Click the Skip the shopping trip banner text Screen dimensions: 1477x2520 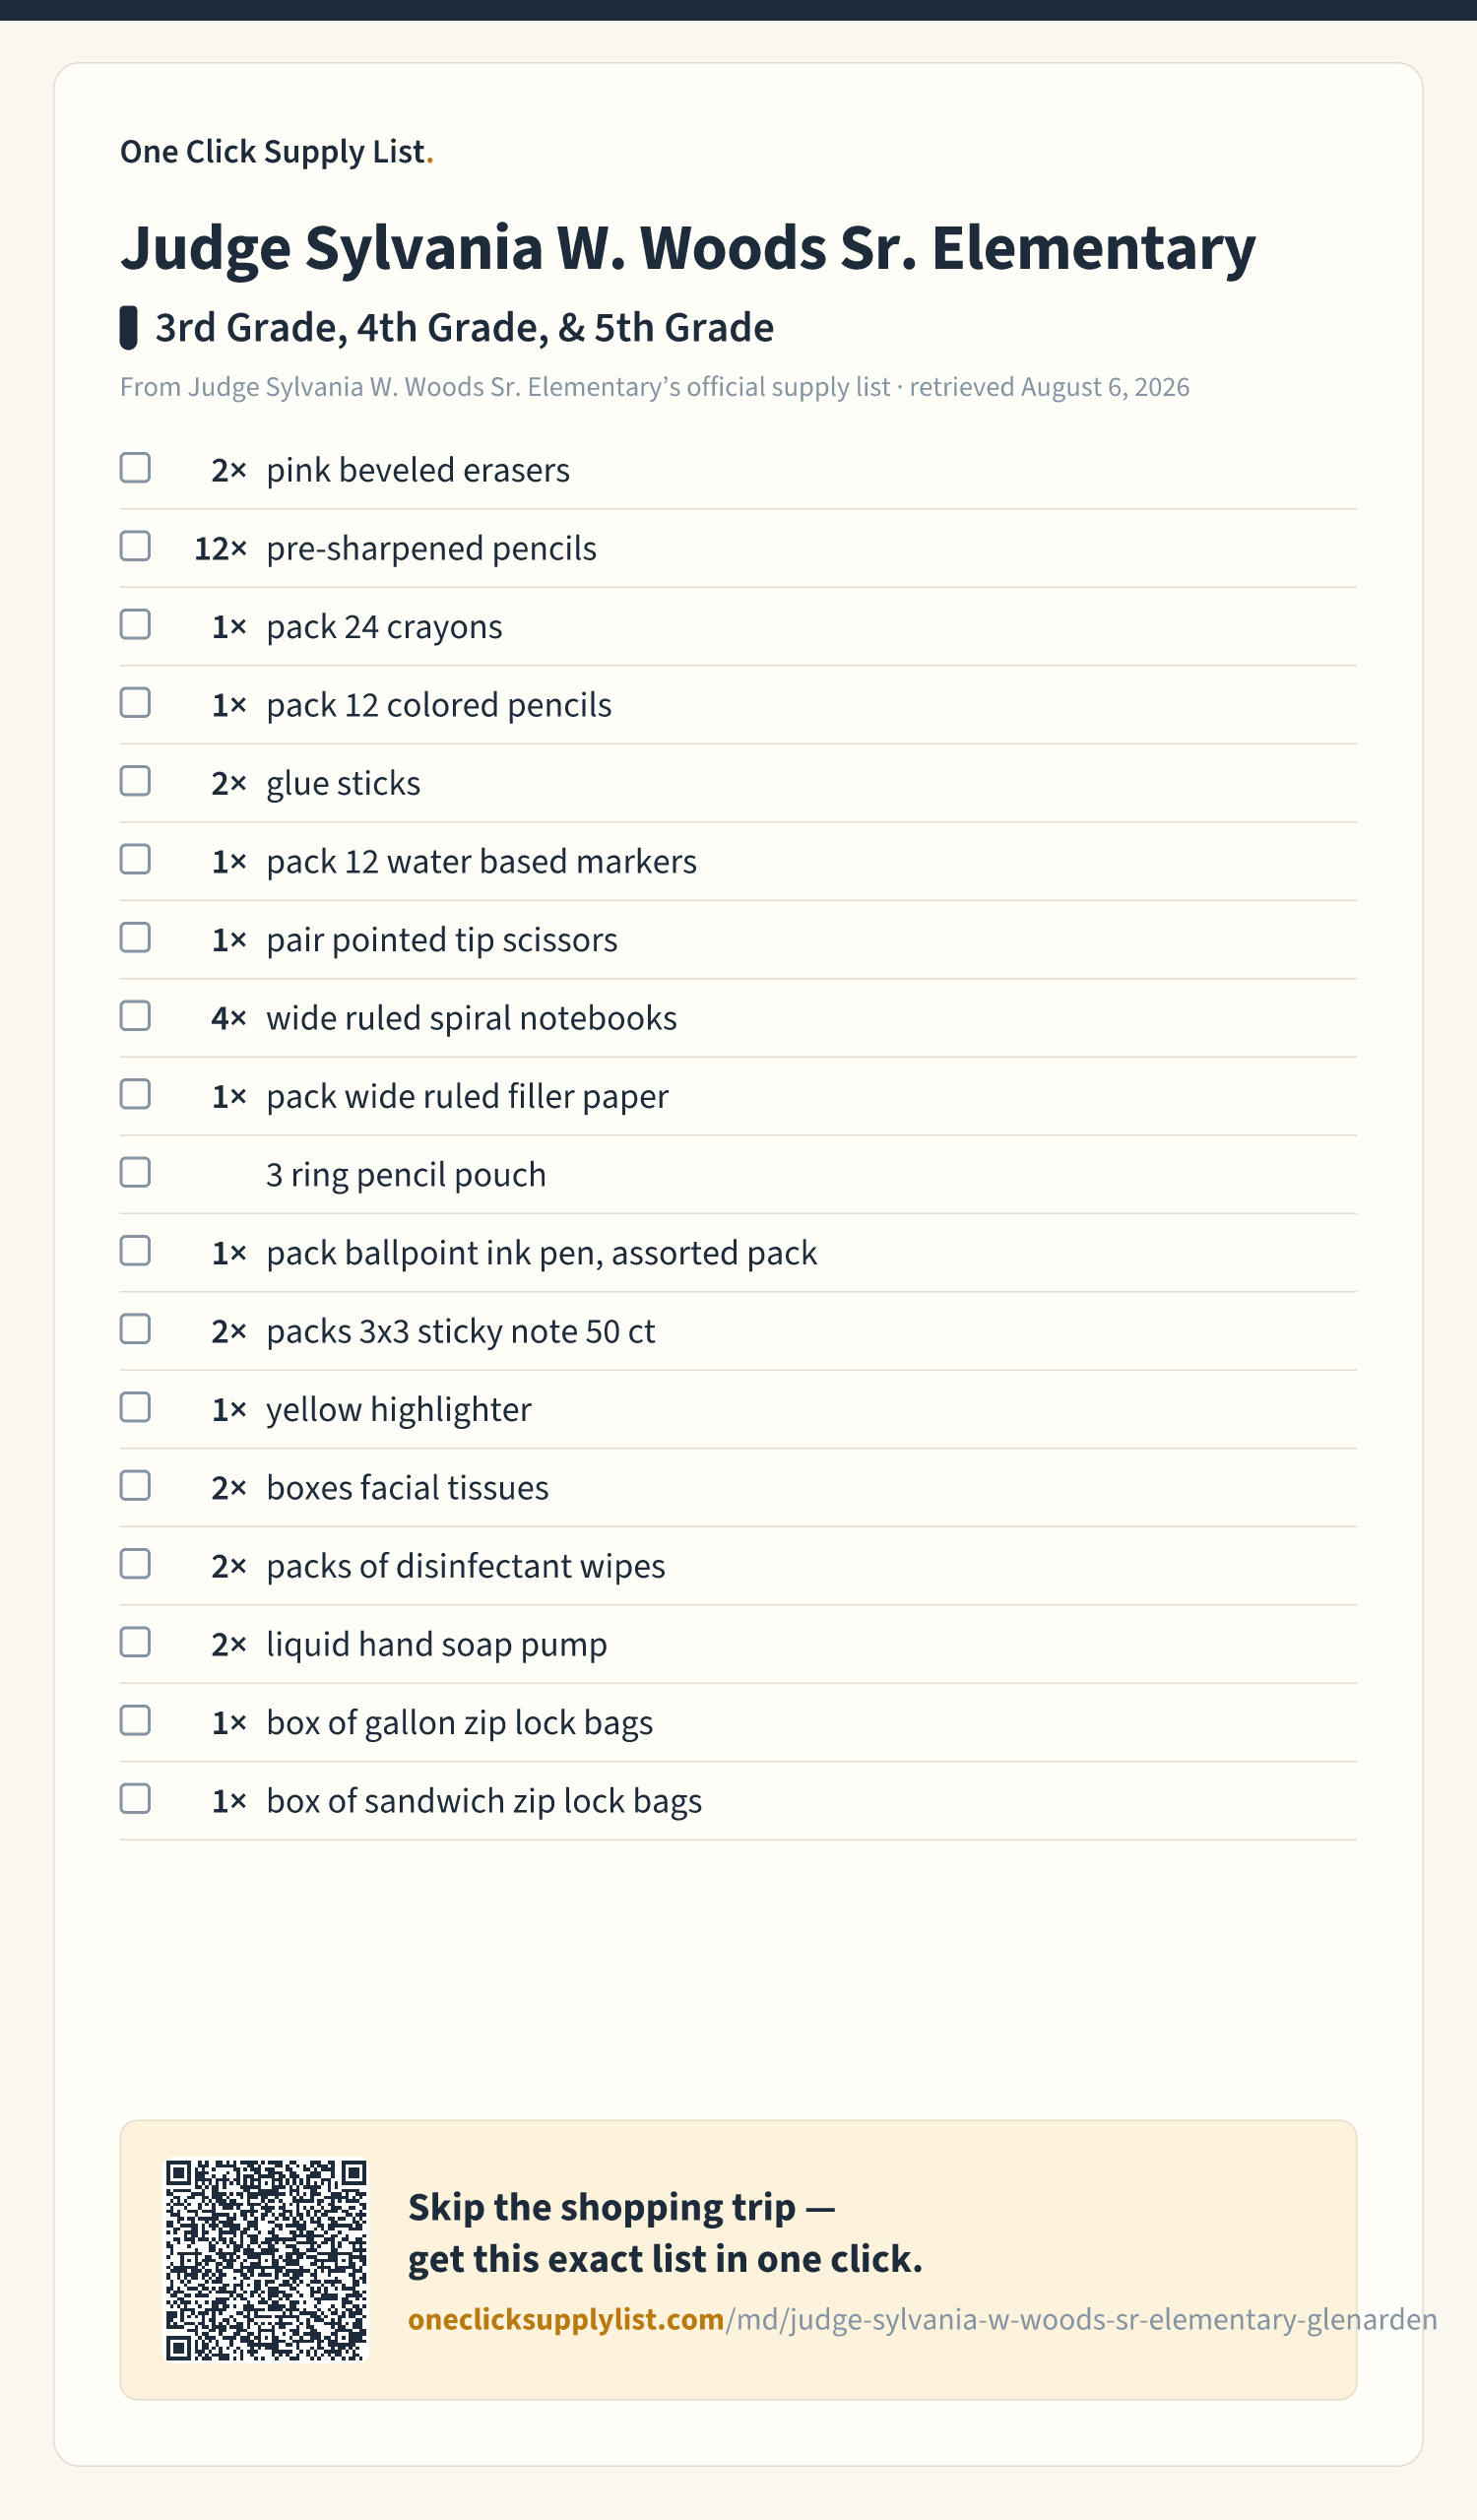(665, 2233)
